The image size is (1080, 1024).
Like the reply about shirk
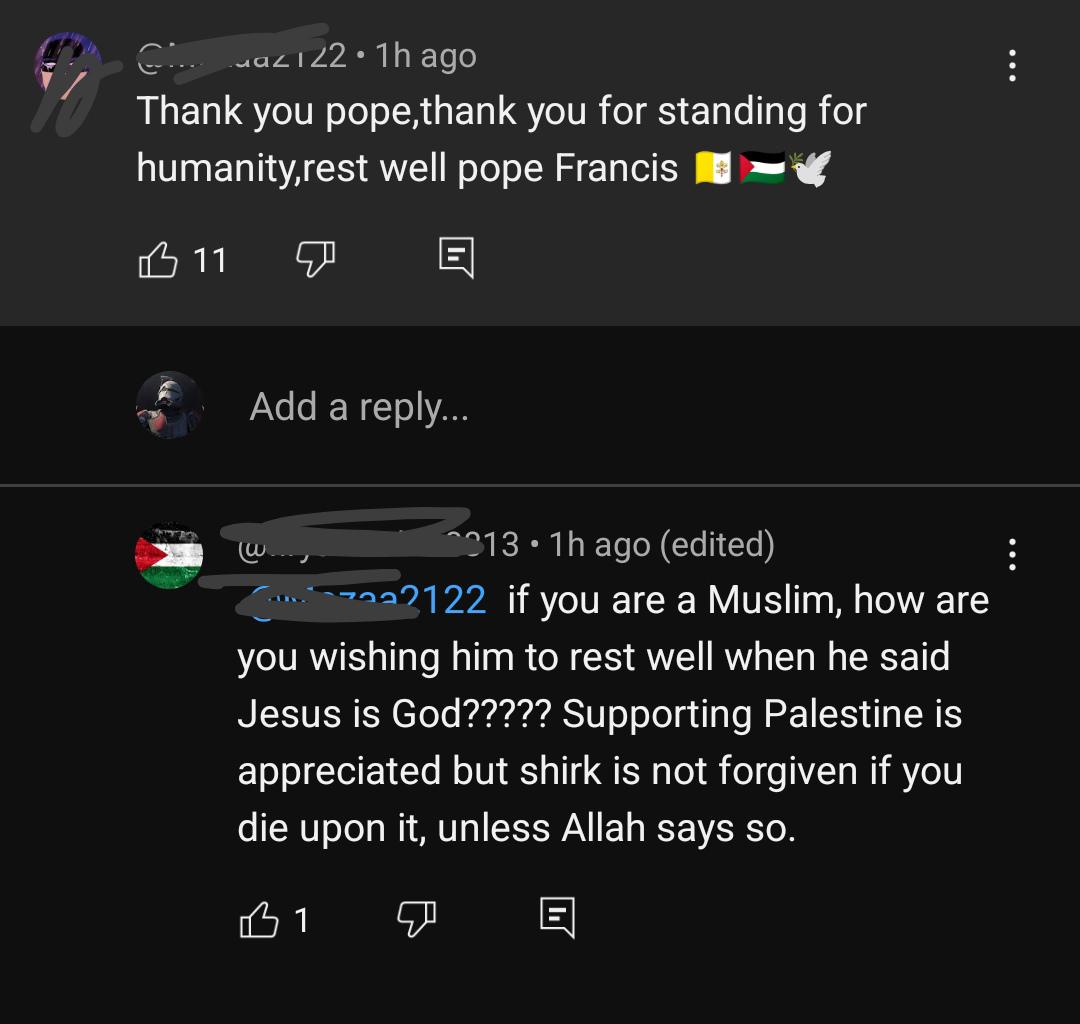[x=258, y=920]
